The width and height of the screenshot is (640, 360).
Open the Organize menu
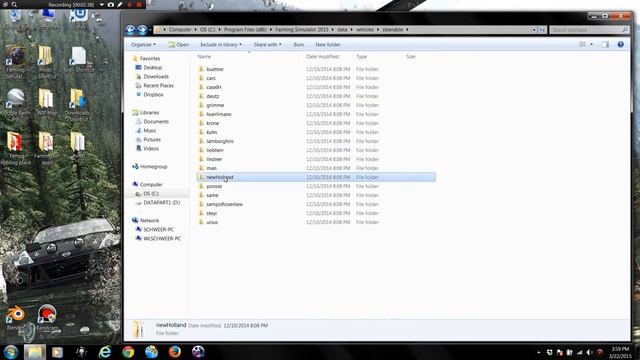[143, 44]
